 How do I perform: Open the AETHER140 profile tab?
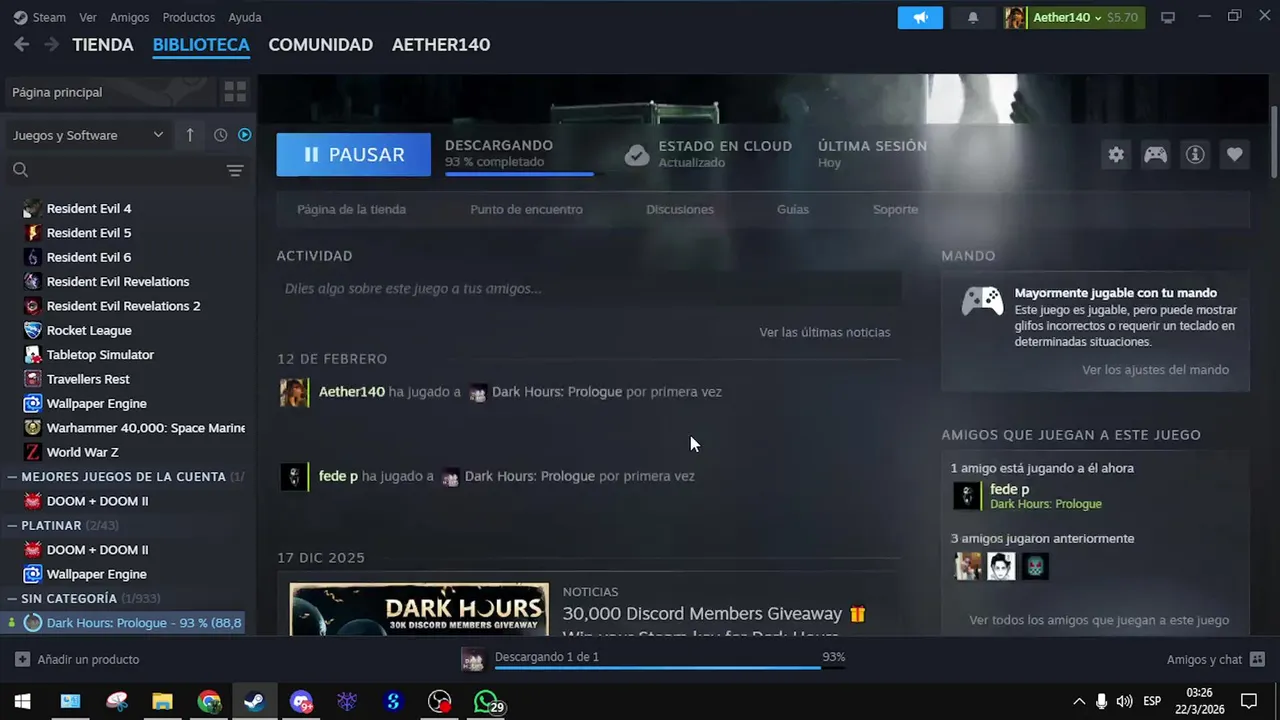coord(441,45)
